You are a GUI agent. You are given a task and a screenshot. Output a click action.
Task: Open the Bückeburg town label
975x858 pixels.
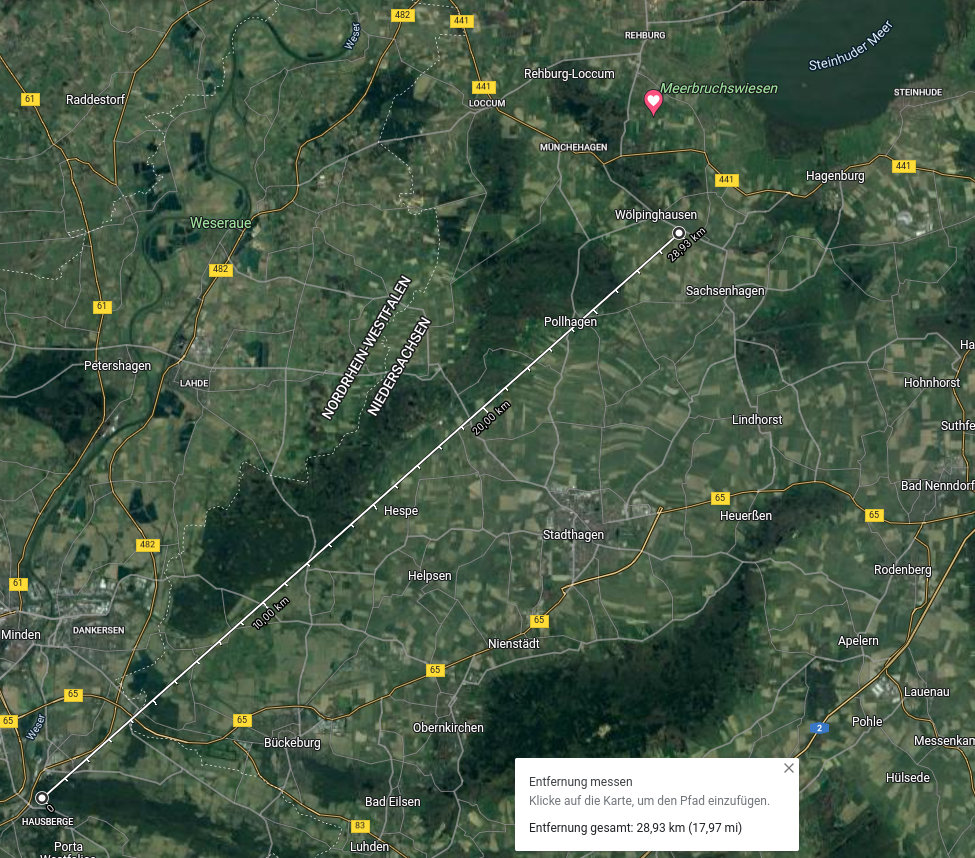pos(292,743)
